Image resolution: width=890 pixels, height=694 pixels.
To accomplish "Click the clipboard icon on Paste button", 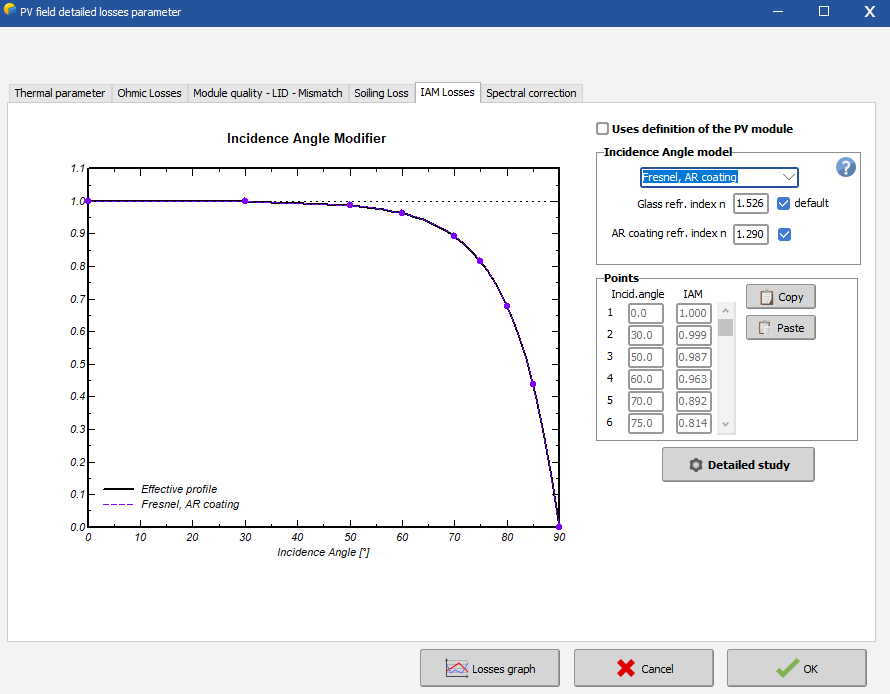I will click(765, 327).
